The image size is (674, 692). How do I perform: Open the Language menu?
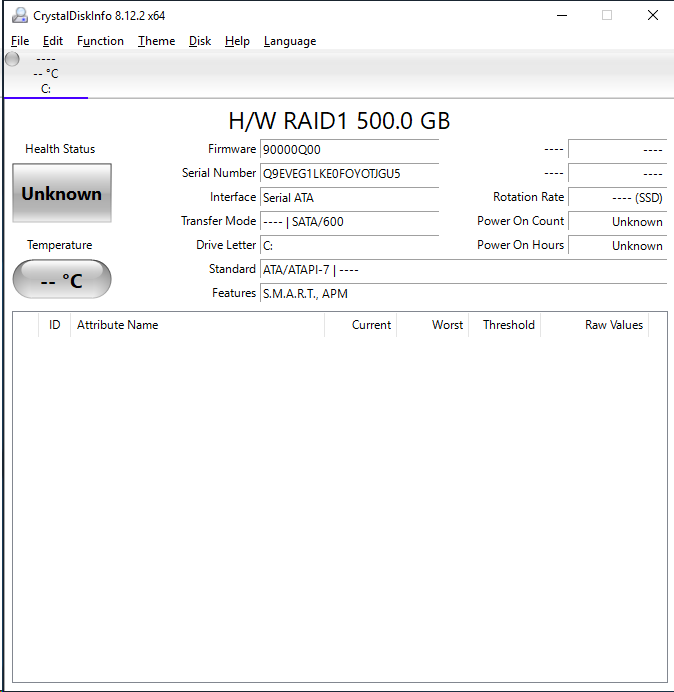click(290, 41)
